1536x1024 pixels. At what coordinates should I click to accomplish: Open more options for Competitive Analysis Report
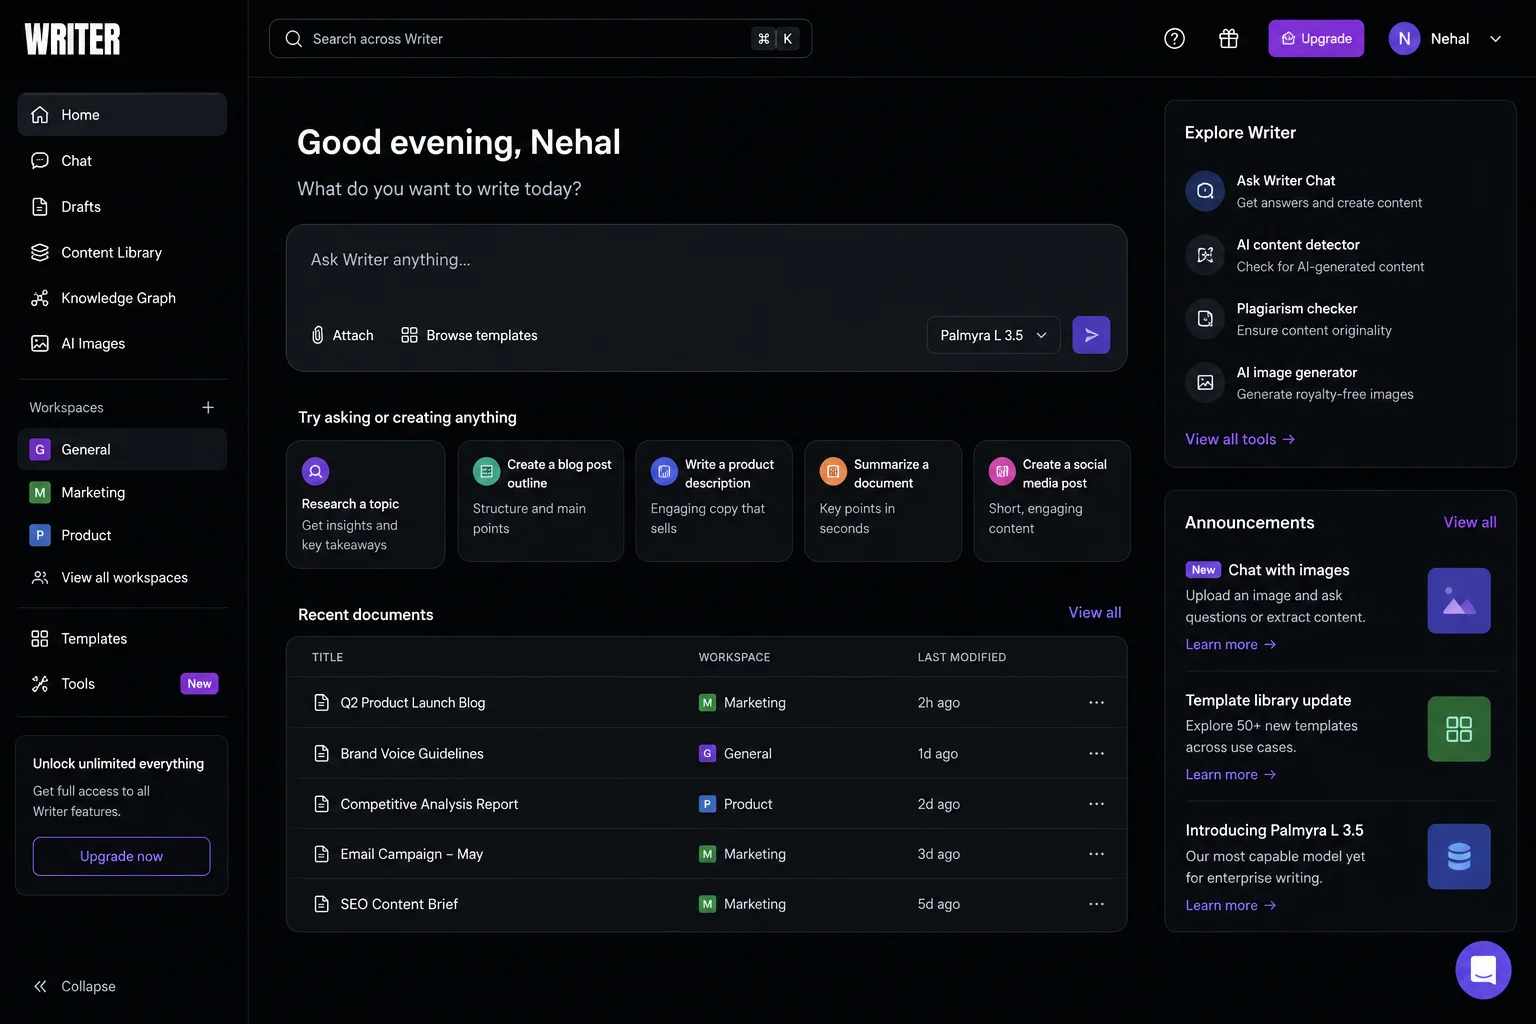1097,804
